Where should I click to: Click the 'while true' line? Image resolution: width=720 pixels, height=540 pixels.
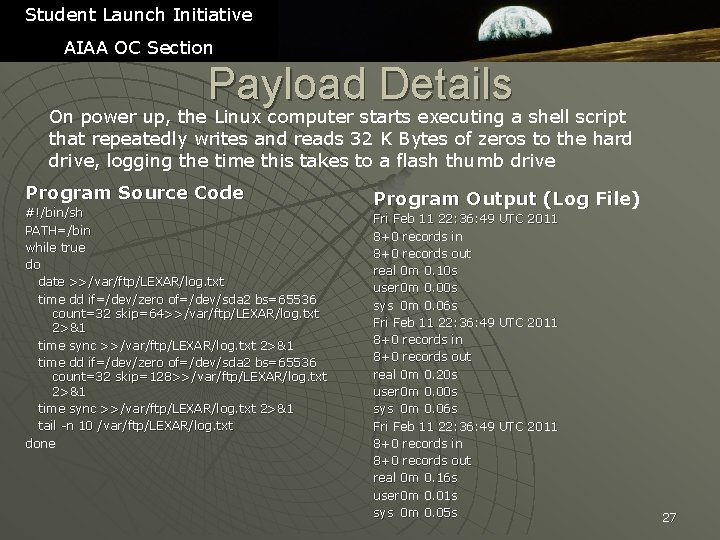tap(56, 248)
